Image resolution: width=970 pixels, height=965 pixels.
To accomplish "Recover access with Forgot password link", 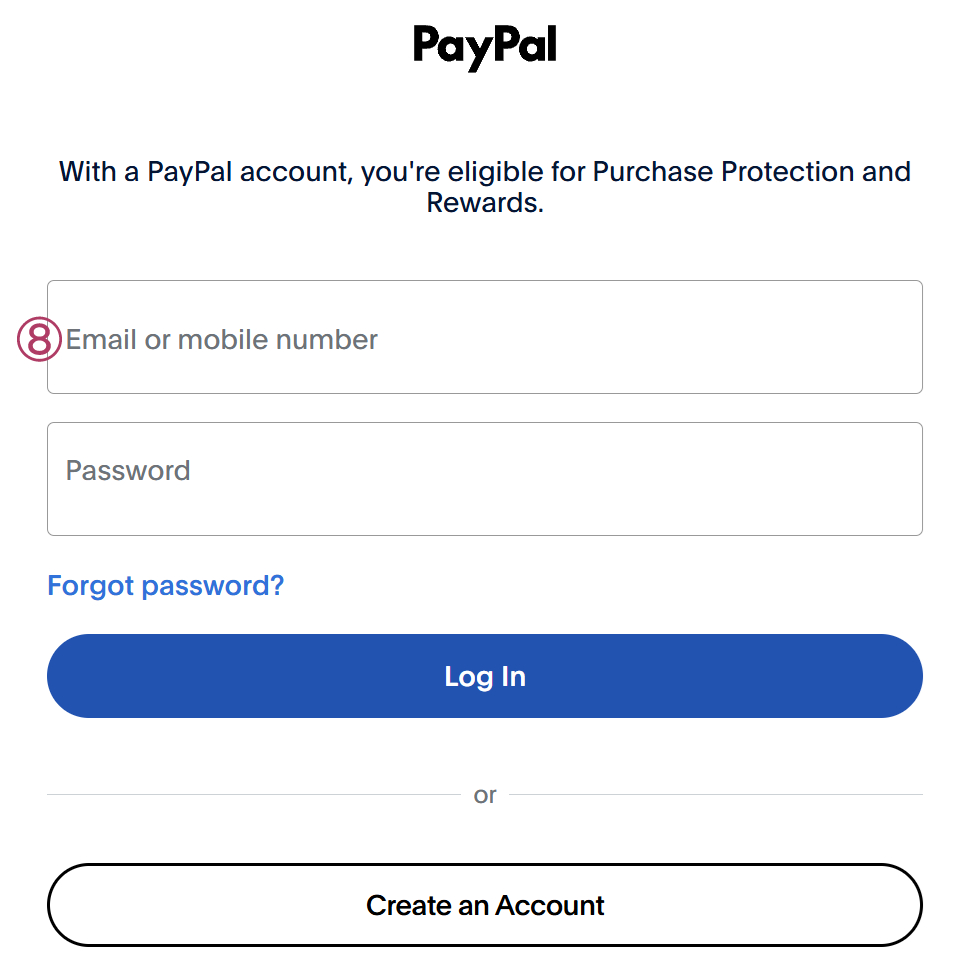I will pos(166,586).
